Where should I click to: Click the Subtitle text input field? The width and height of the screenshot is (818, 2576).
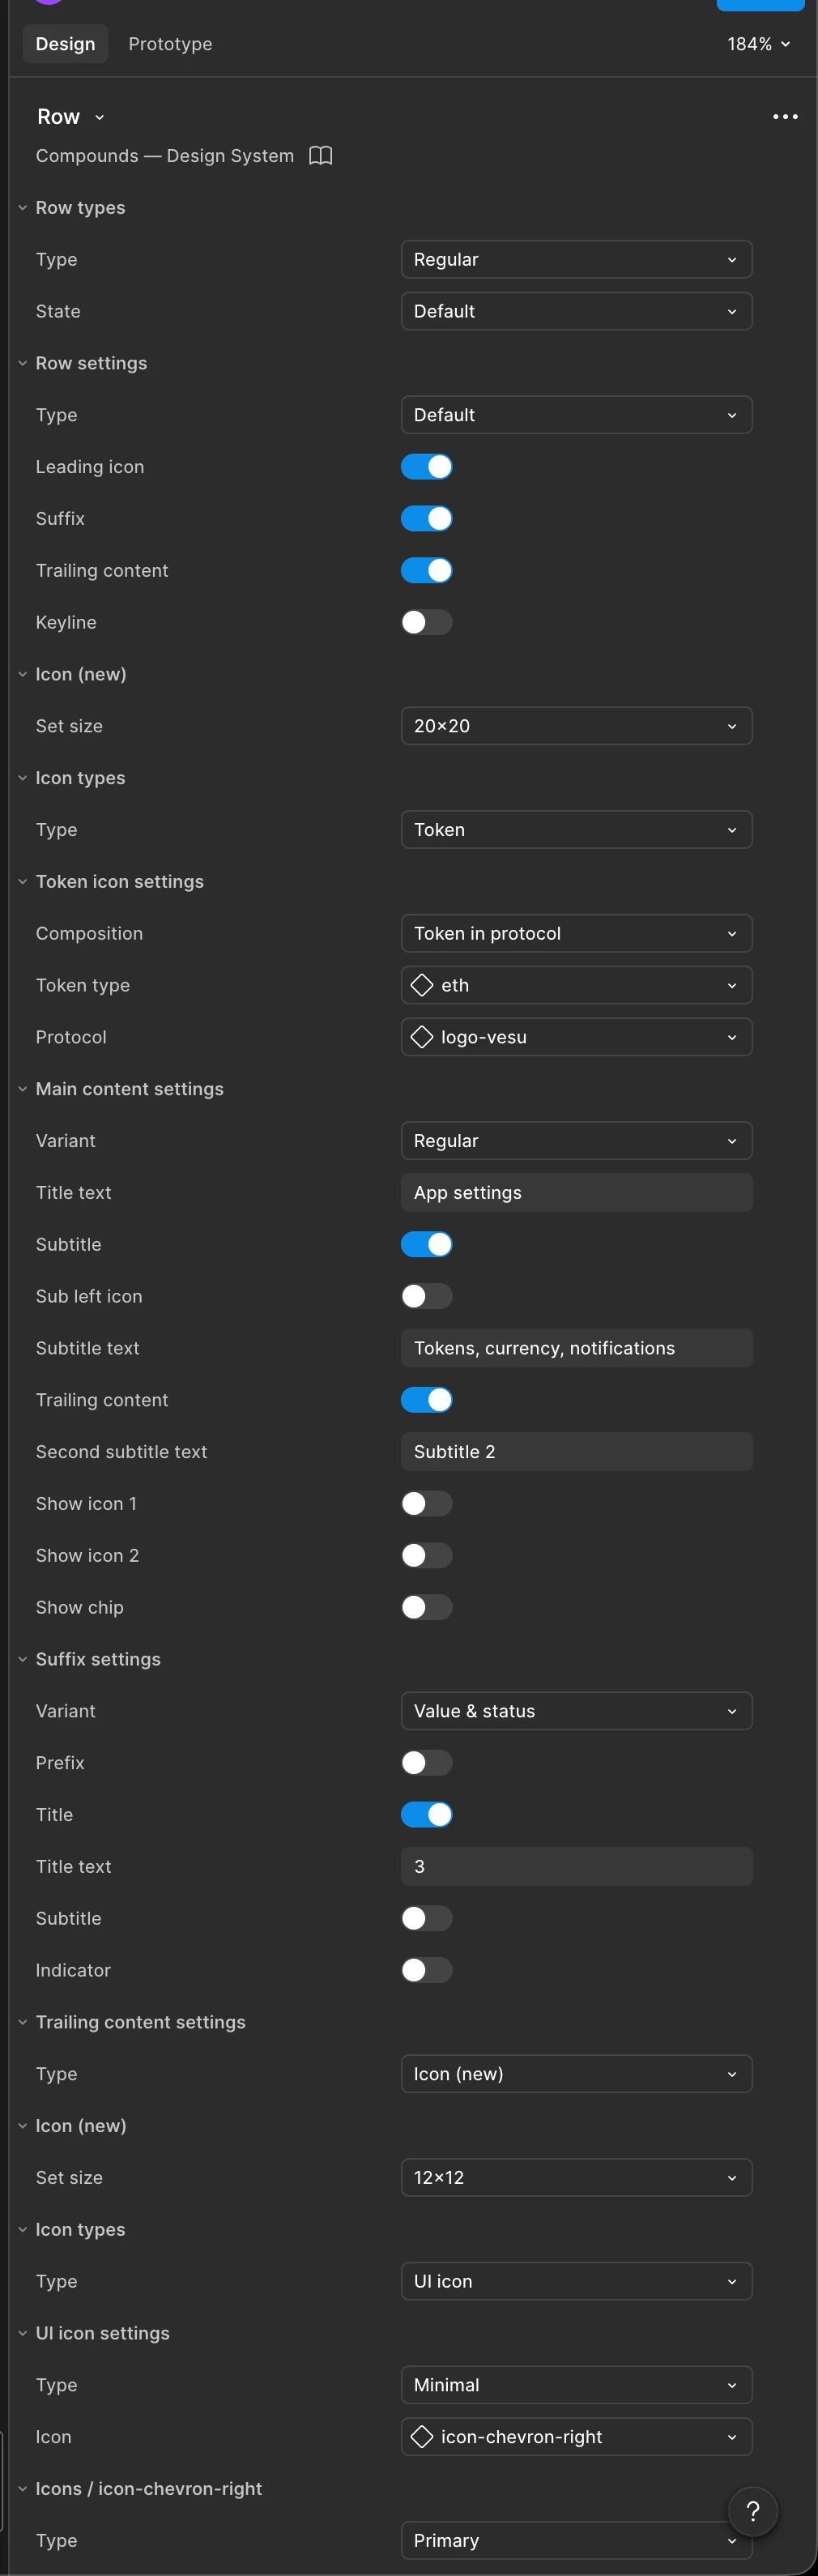click(576, 1348)
